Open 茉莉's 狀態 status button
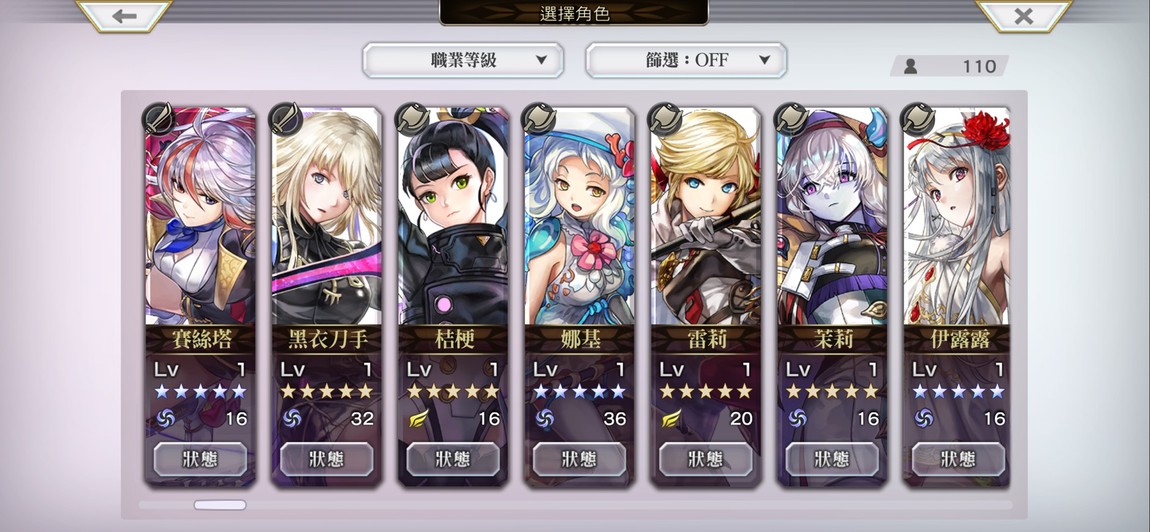Viewport: 1150px width, 532px height. (832, 459)
